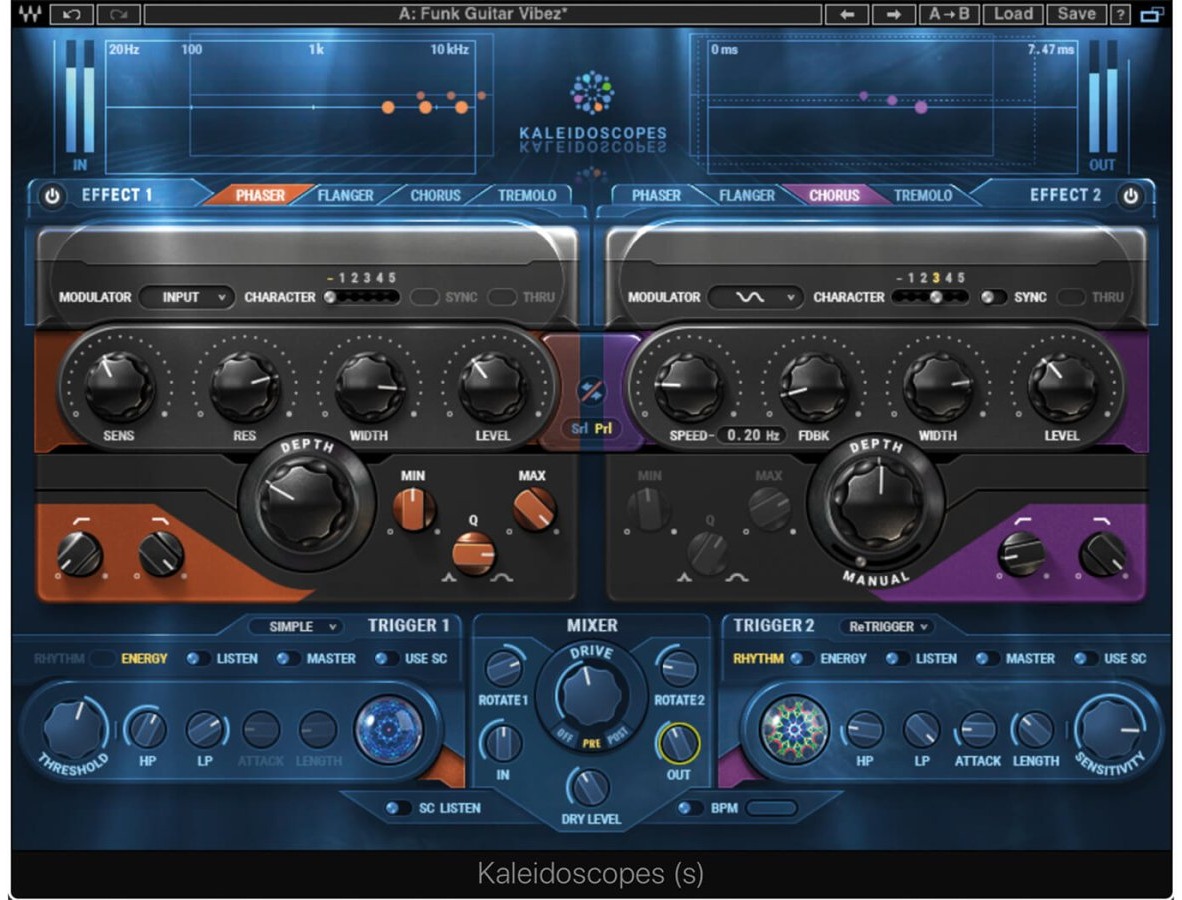Go to next preset arrow
This screenshot has width=1182, height=900.
tap(893, 14)
